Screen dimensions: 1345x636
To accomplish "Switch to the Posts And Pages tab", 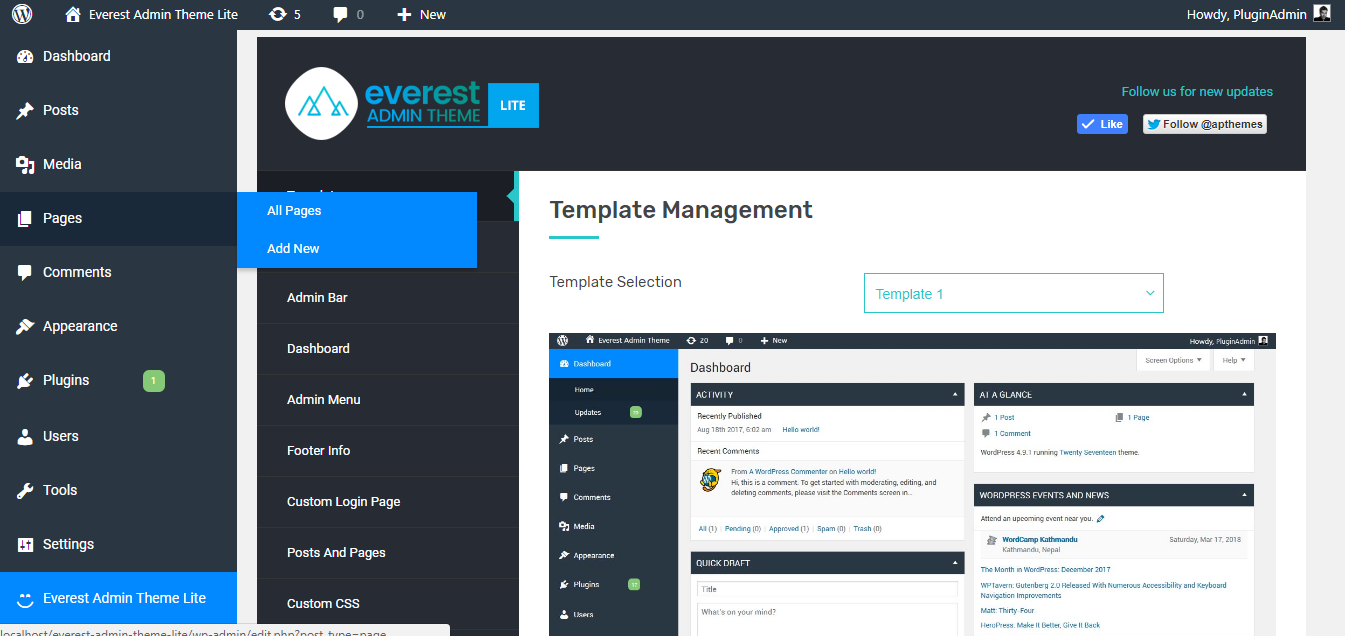I will point(388,553).
